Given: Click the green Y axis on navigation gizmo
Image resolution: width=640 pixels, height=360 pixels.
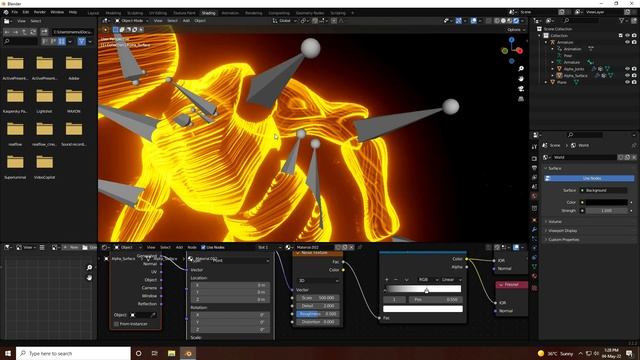Looking at the screenshot, I should point(504,51).
